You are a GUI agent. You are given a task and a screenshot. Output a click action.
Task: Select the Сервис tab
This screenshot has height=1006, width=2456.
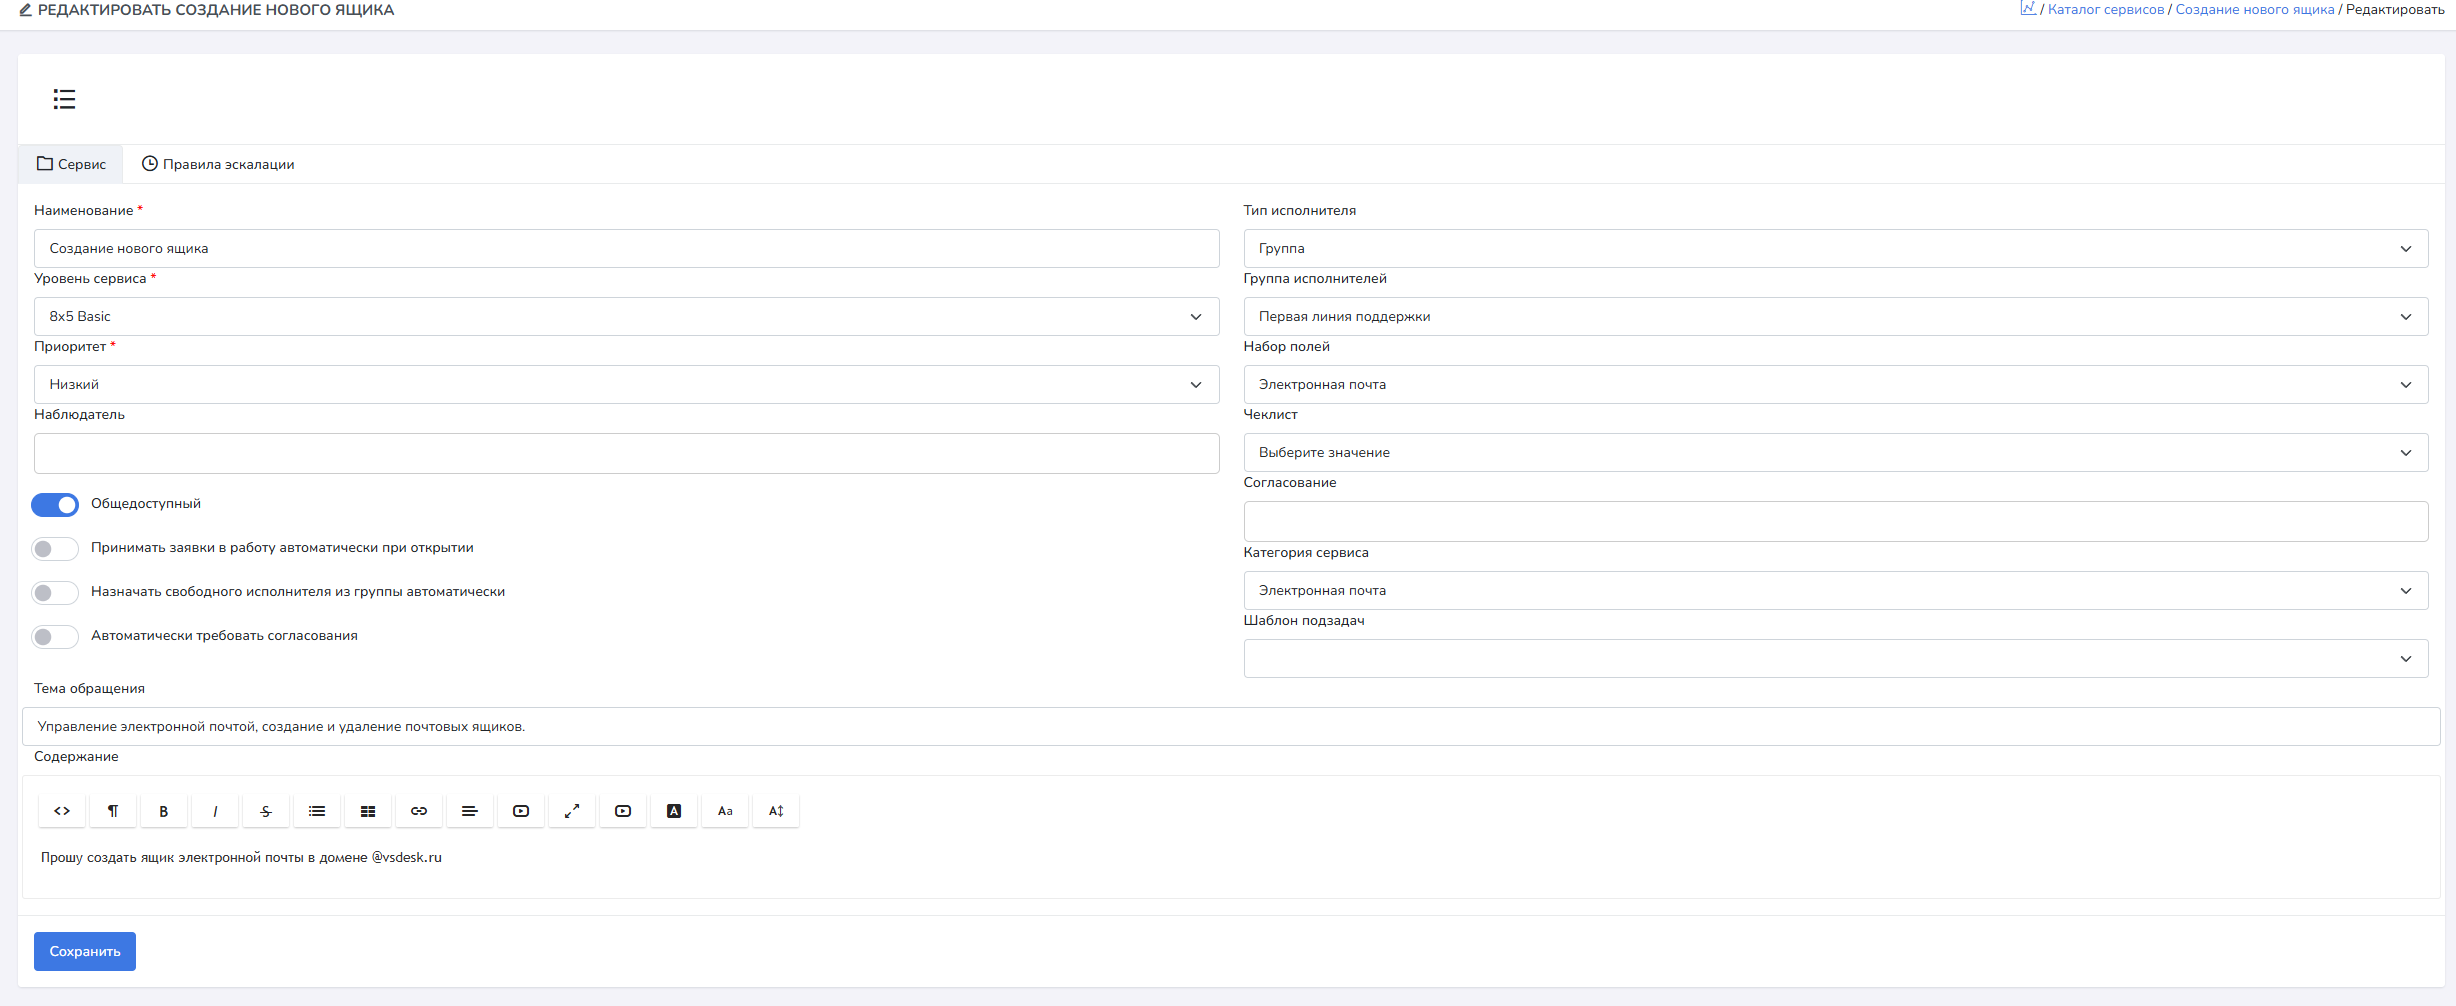point(71,165)
